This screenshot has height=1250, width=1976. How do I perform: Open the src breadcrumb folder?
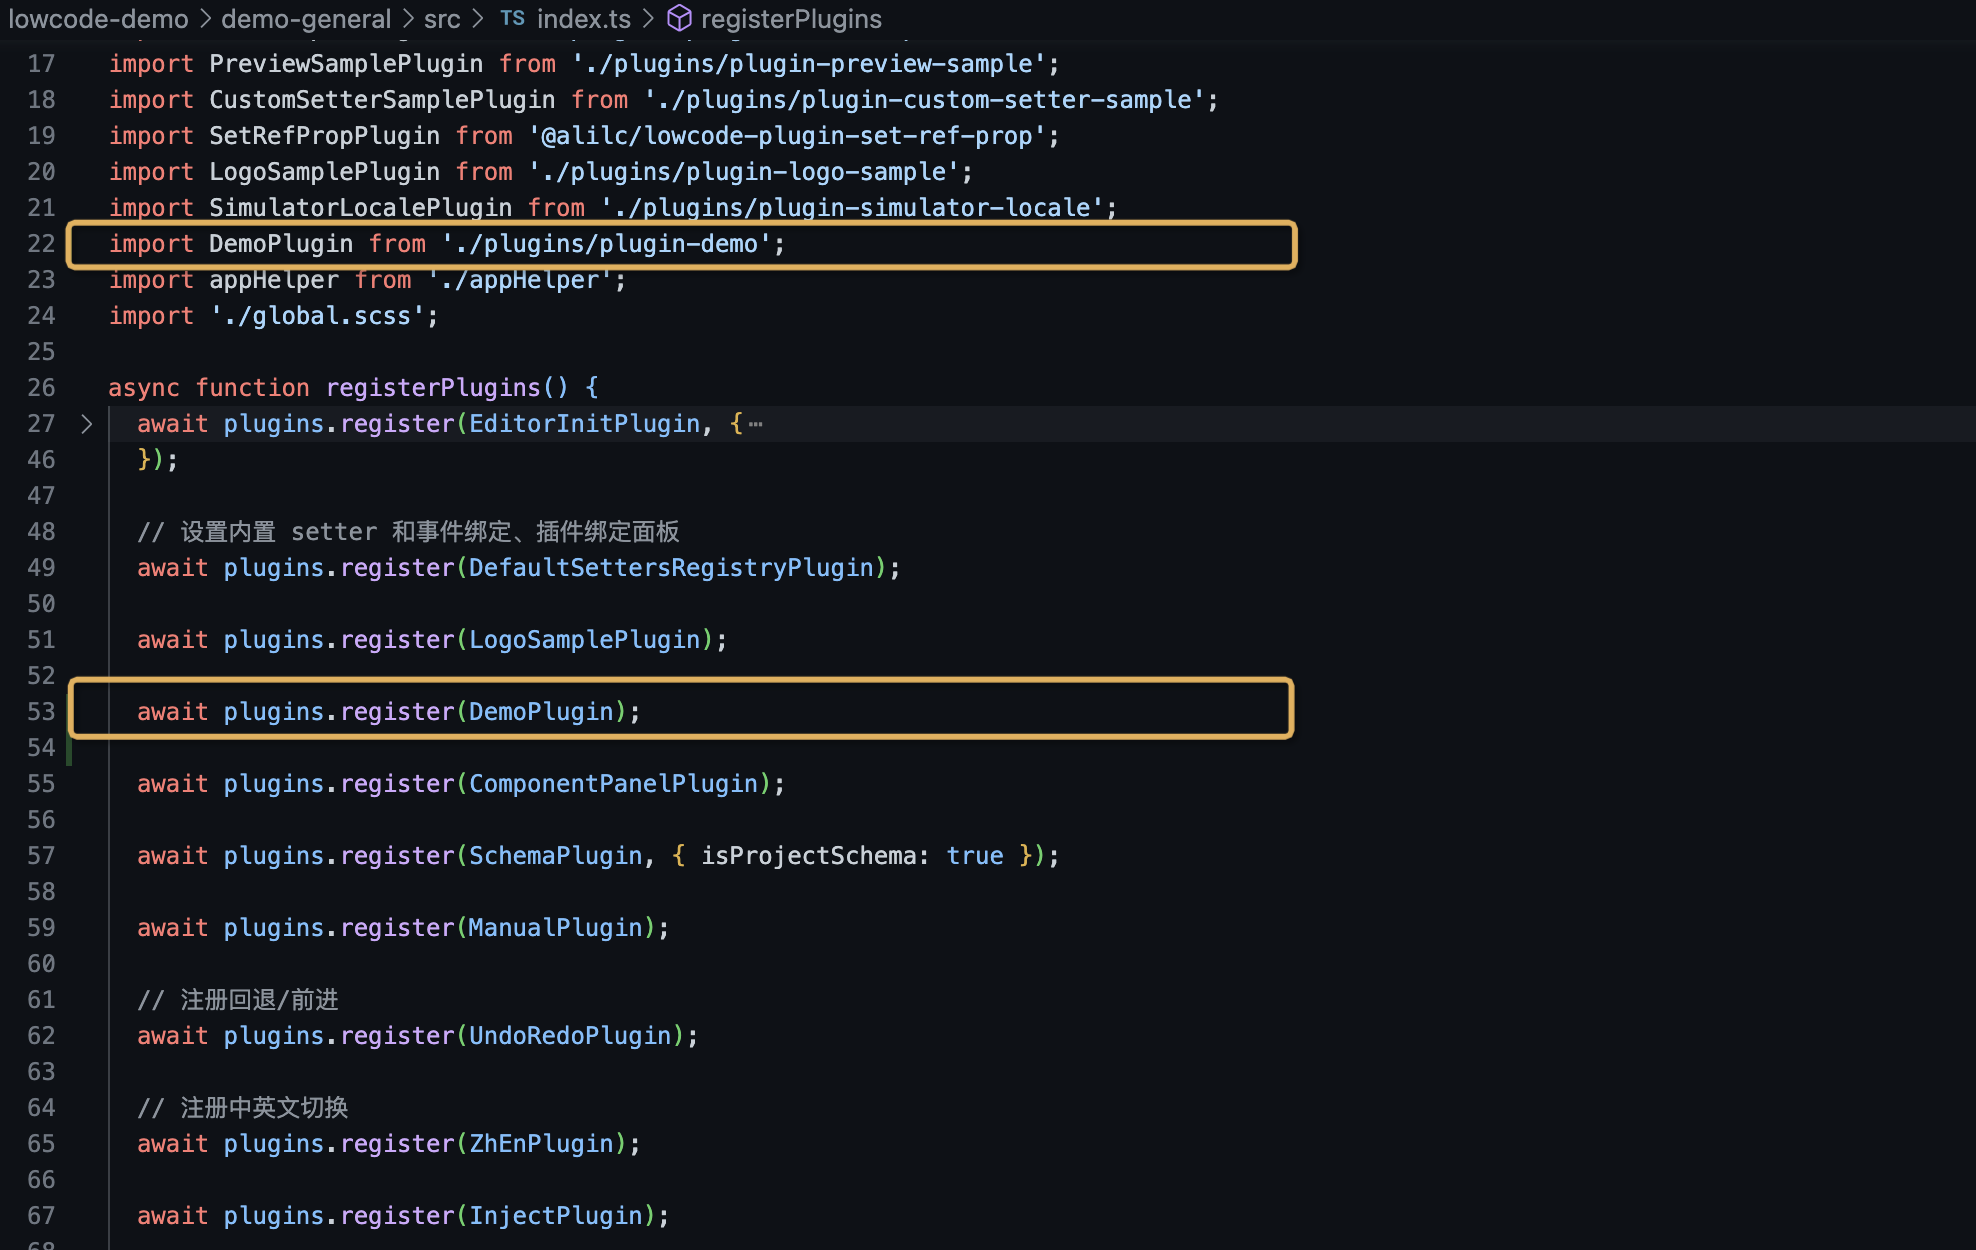442,18
